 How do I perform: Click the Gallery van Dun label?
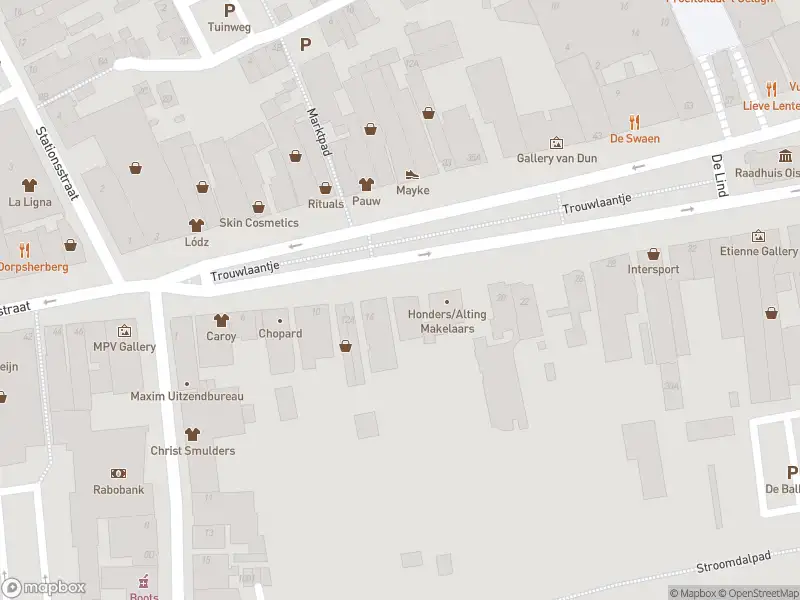[557, 158]
